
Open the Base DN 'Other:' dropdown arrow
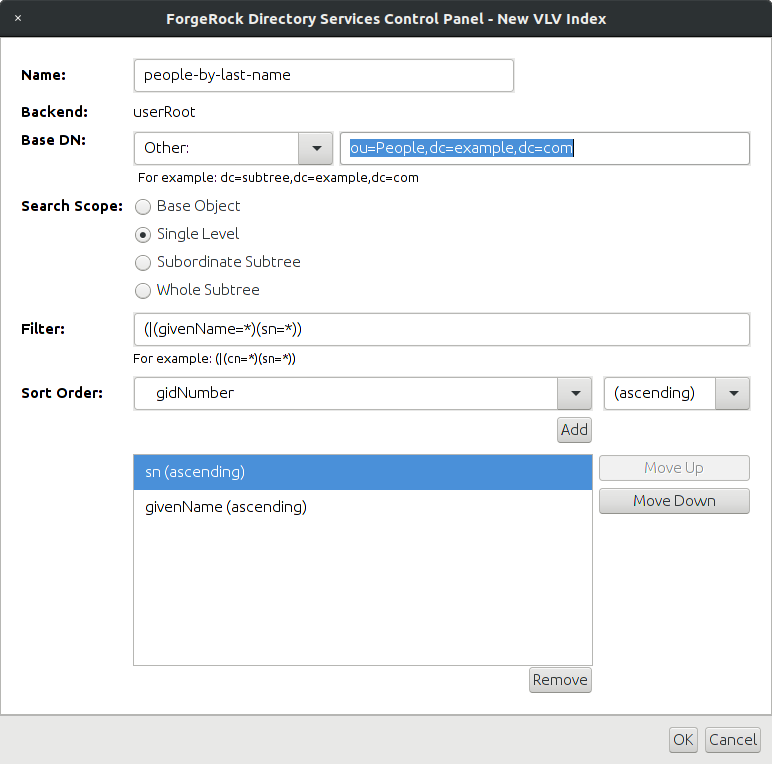click(316, 148)
